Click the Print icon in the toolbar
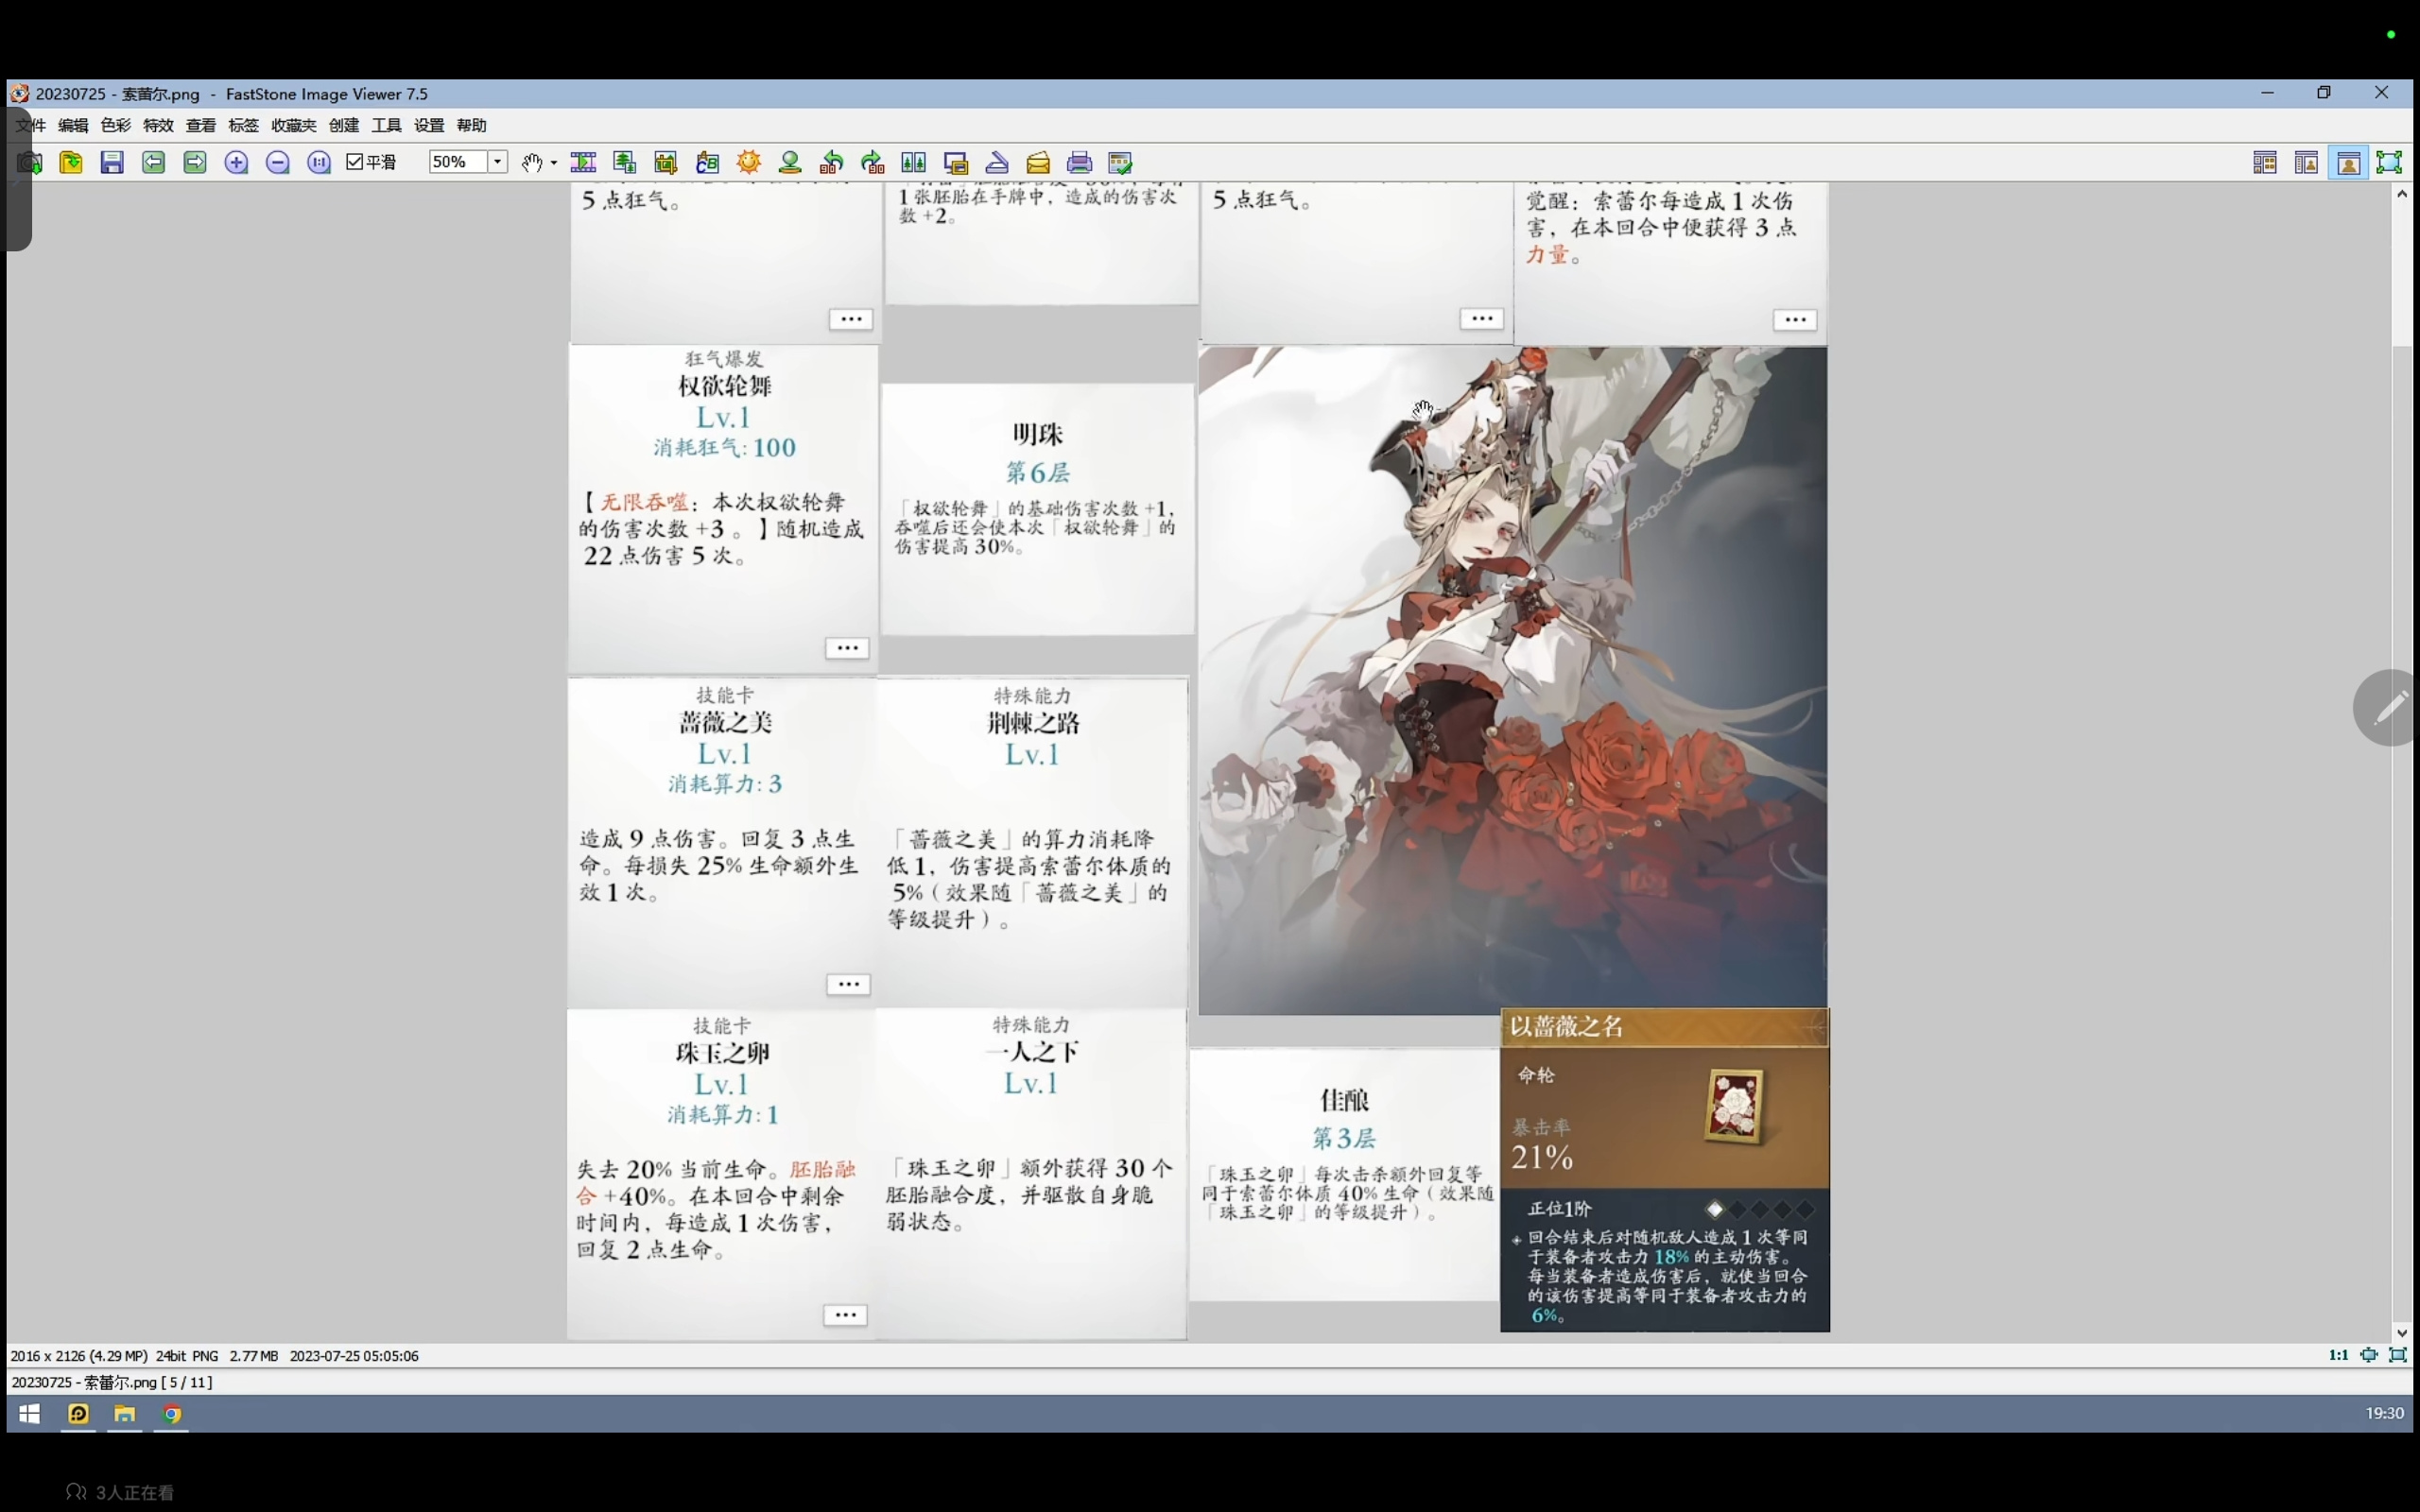The width and height of the screenshot is (2420, 1512). pos(1079,163)
